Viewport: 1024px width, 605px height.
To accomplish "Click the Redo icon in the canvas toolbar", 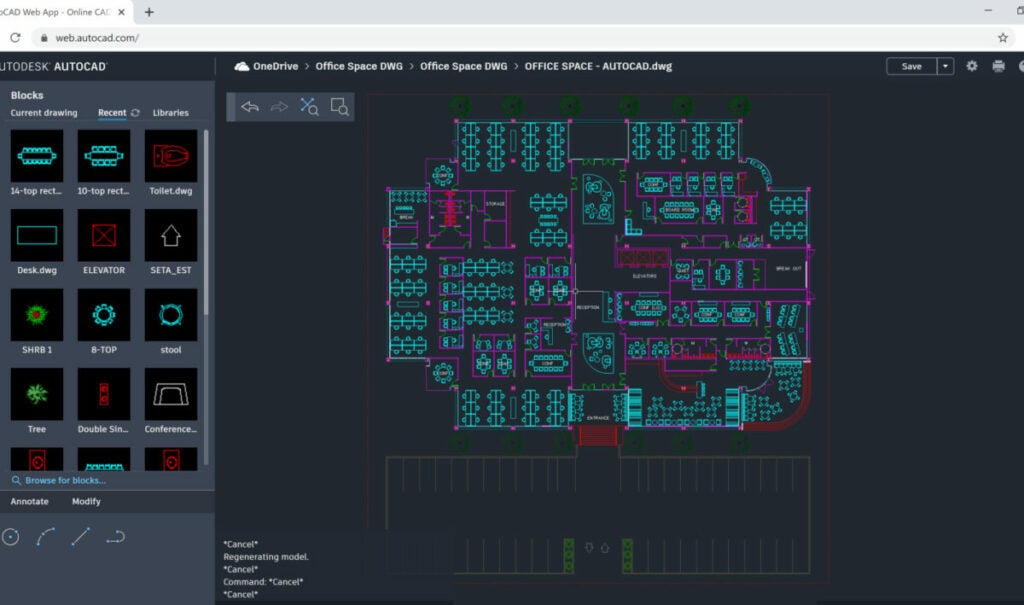I will [x=278, y=106].
